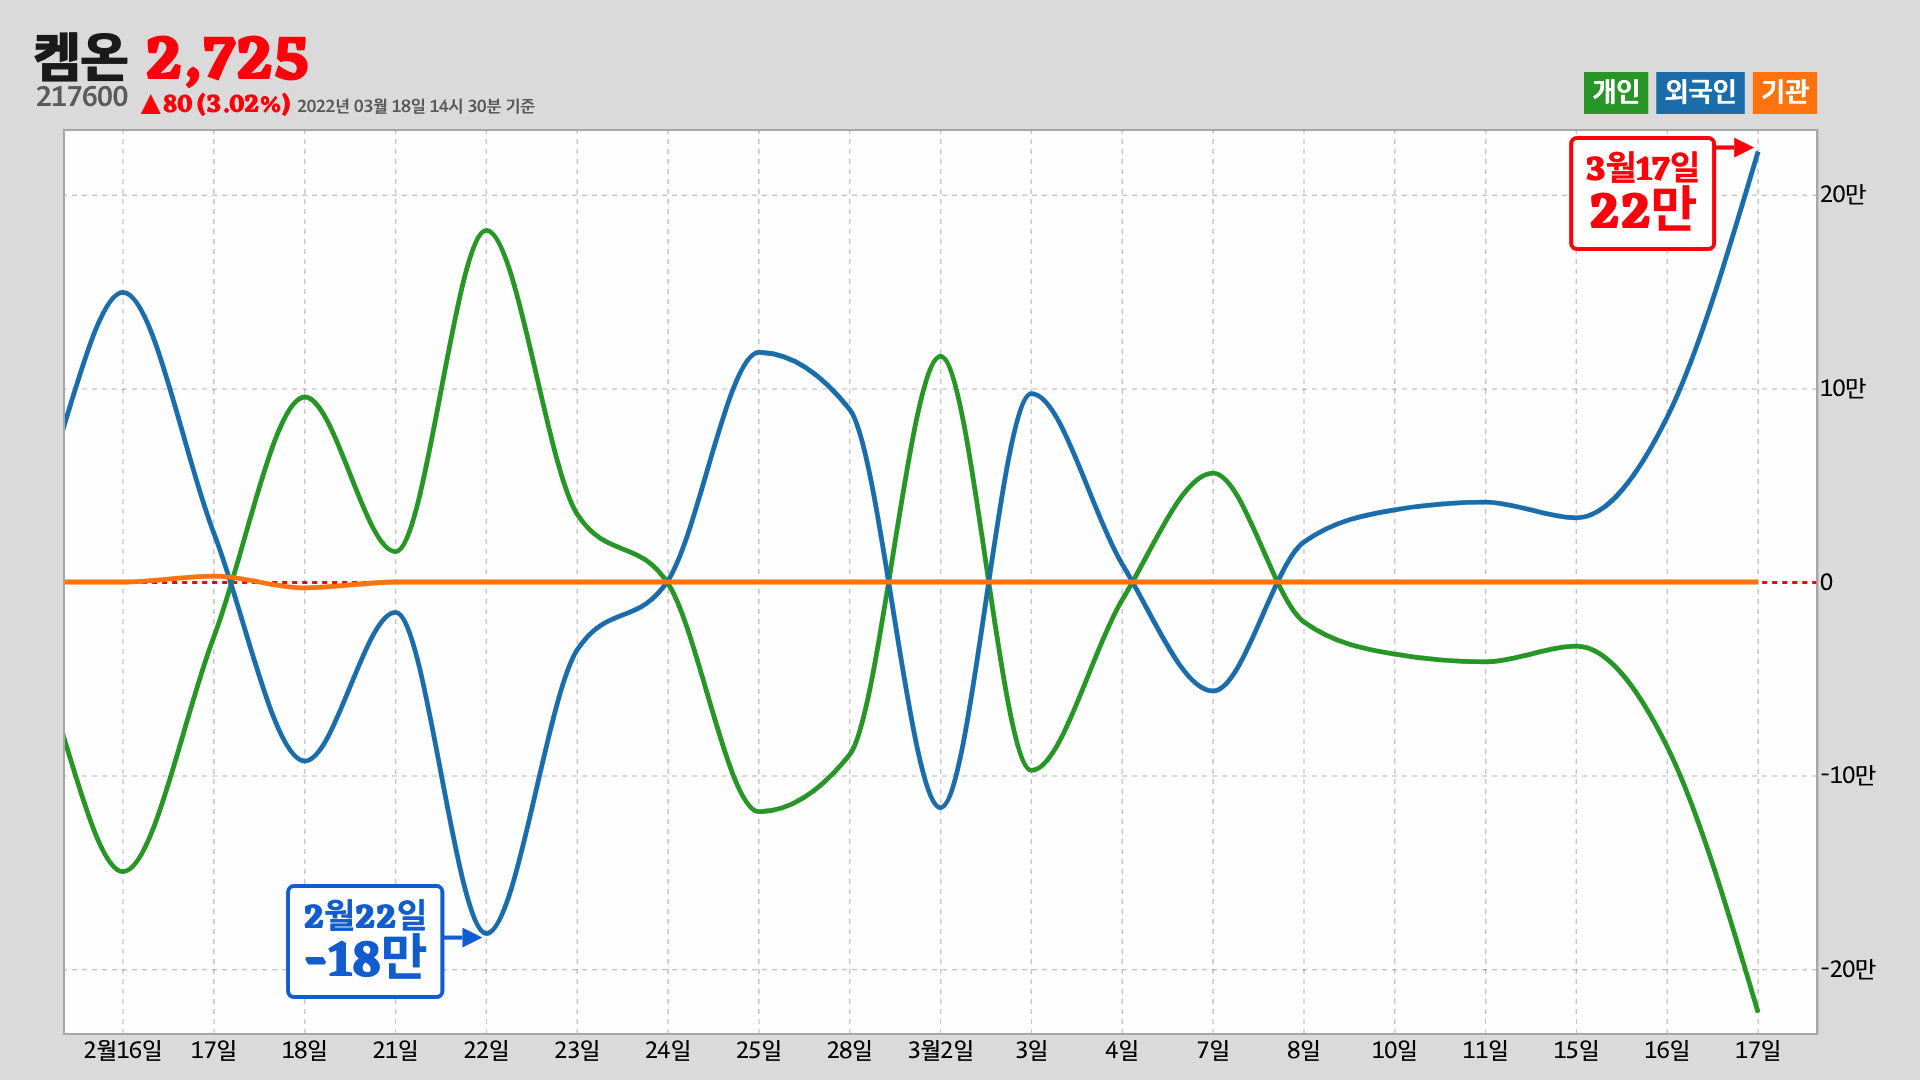The width and height of the screenshot is (1920, 1080).
Task: Click the 21일 x-axis label
Action: 395,1050
